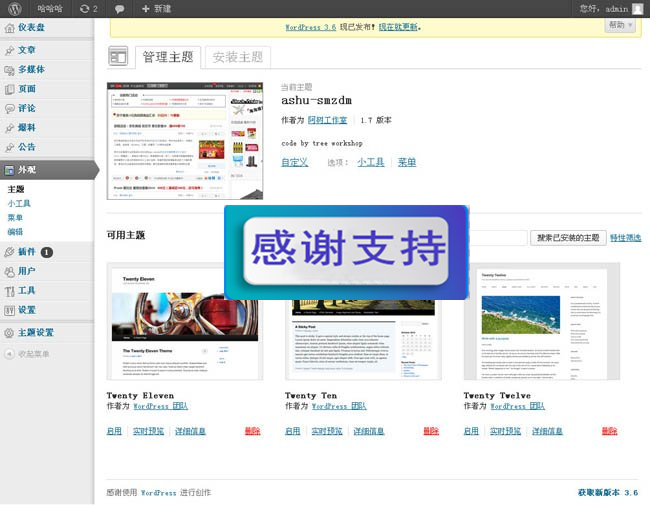Collapse sidebar with 收起菜单 arrow
650x505 pixels.
click(x=9, y=354)
